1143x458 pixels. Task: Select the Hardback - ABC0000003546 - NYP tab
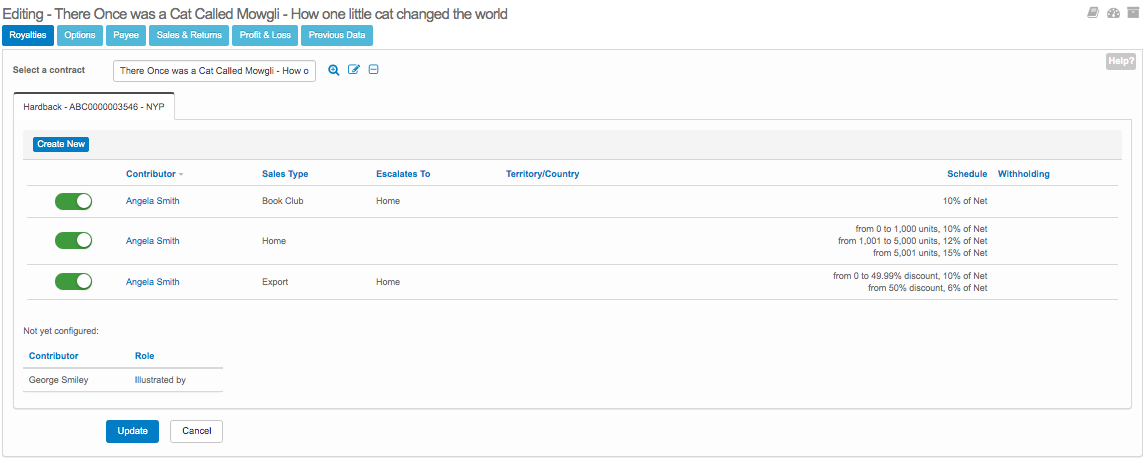(x=94, y=106)
